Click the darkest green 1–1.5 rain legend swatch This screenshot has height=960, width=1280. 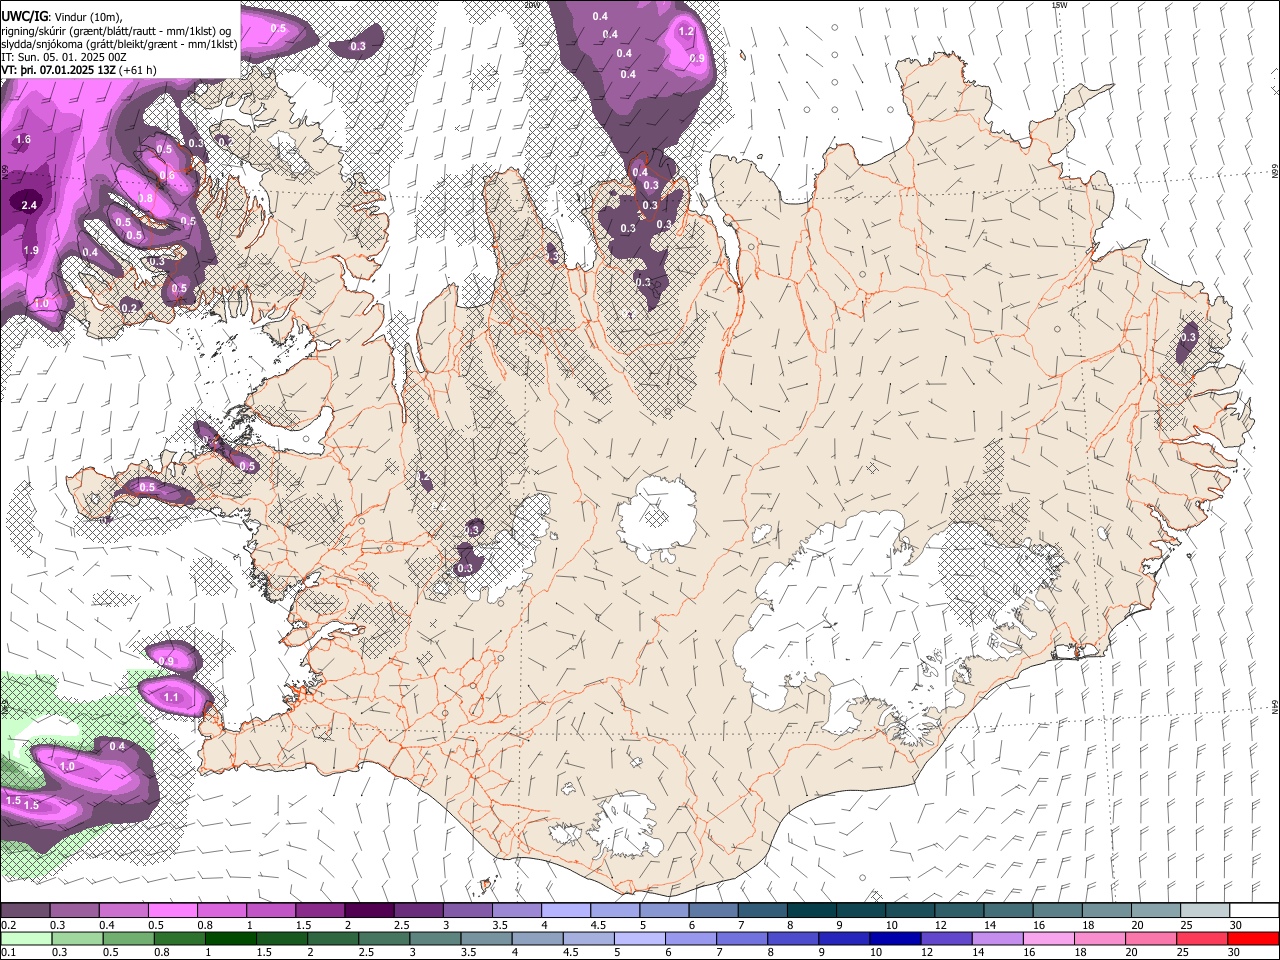231,939
